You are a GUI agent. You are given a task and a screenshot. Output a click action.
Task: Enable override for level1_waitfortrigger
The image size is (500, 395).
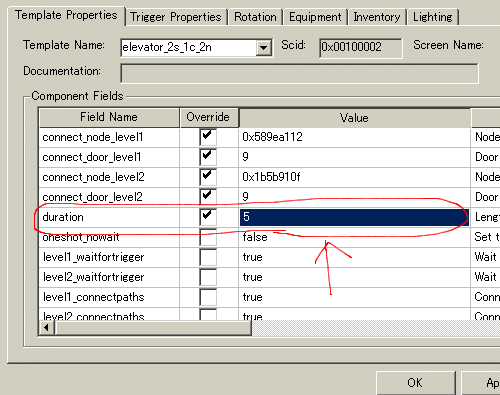[x=208, y=257]
